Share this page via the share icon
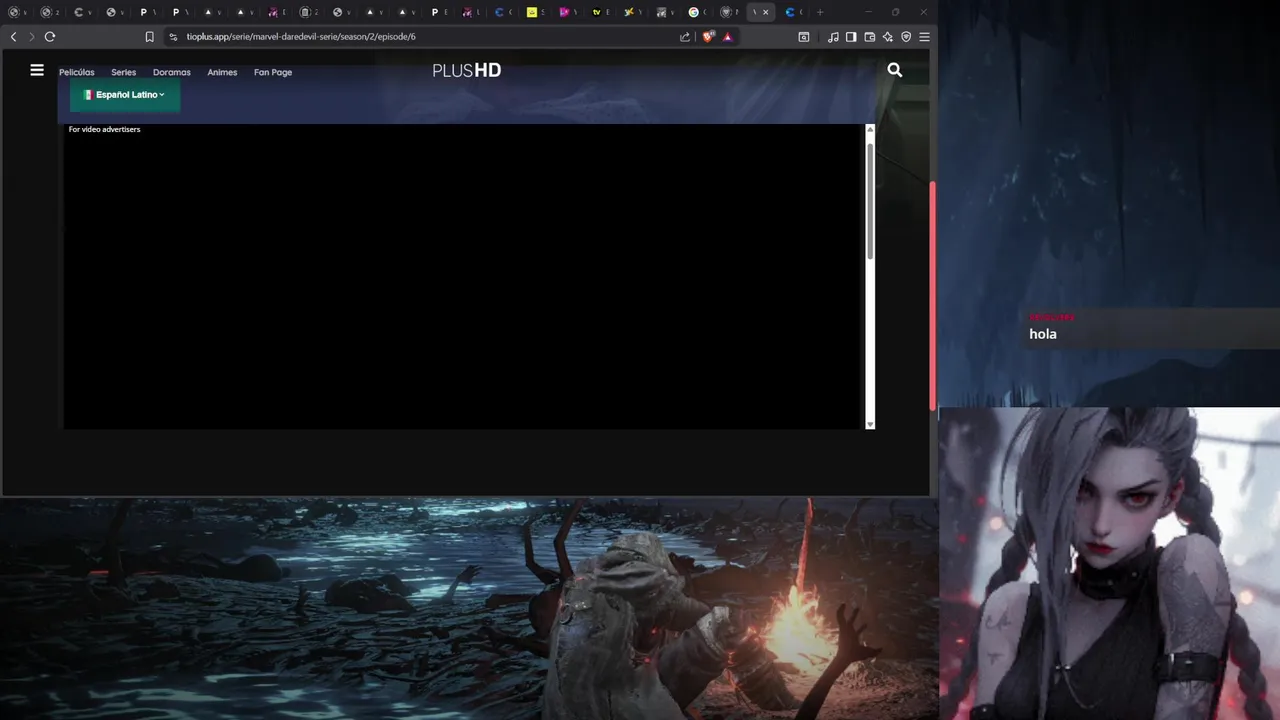 pyautogui.click(x=685, y=37)
